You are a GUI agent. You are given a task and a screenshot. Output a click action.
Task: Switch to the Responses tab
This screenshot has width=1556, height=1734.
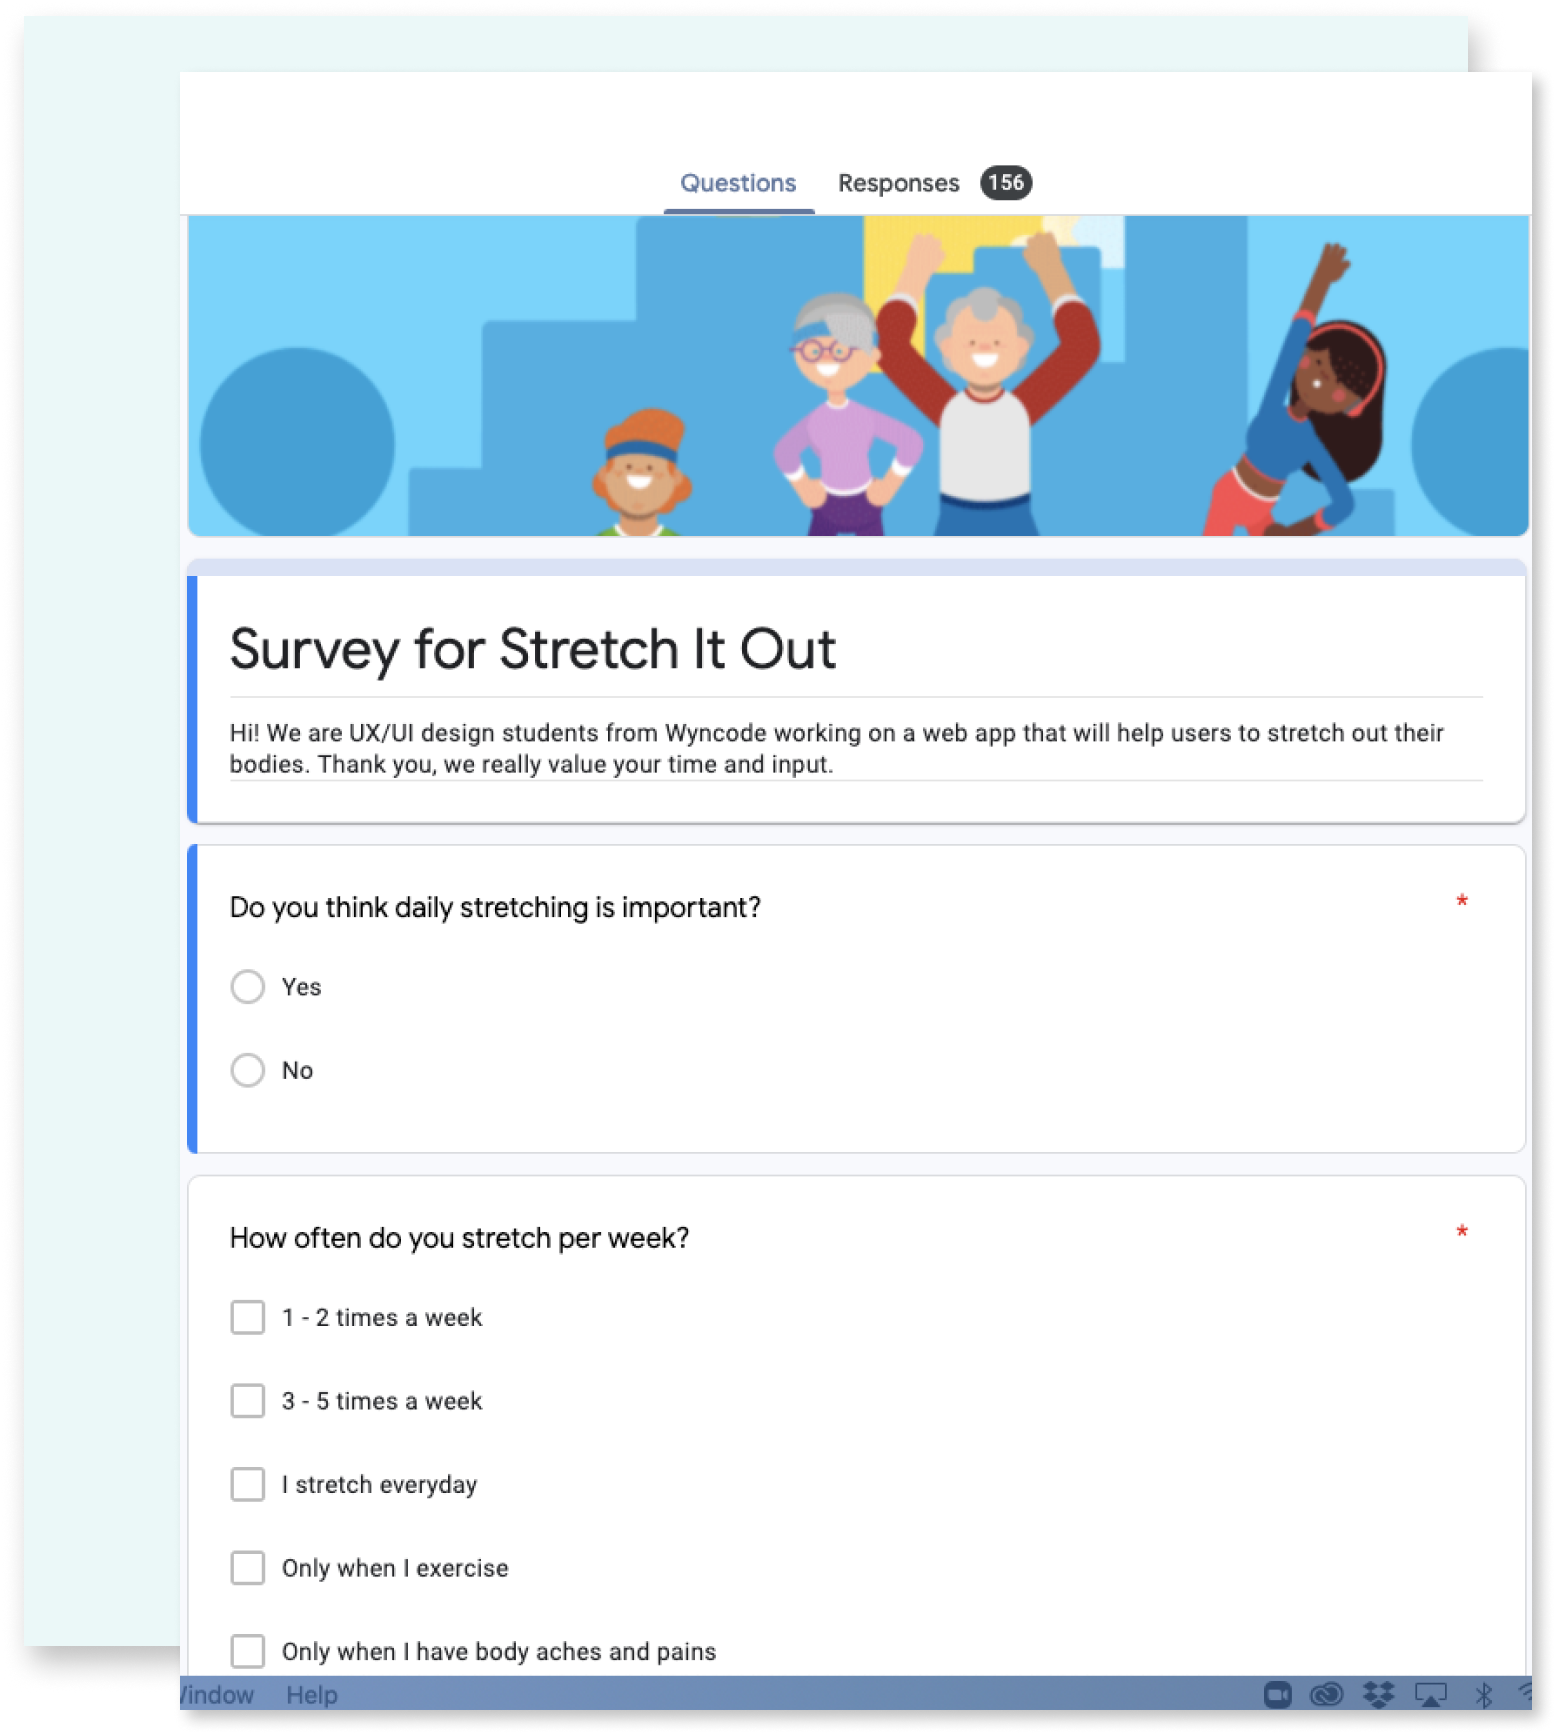tap(898, 183)
